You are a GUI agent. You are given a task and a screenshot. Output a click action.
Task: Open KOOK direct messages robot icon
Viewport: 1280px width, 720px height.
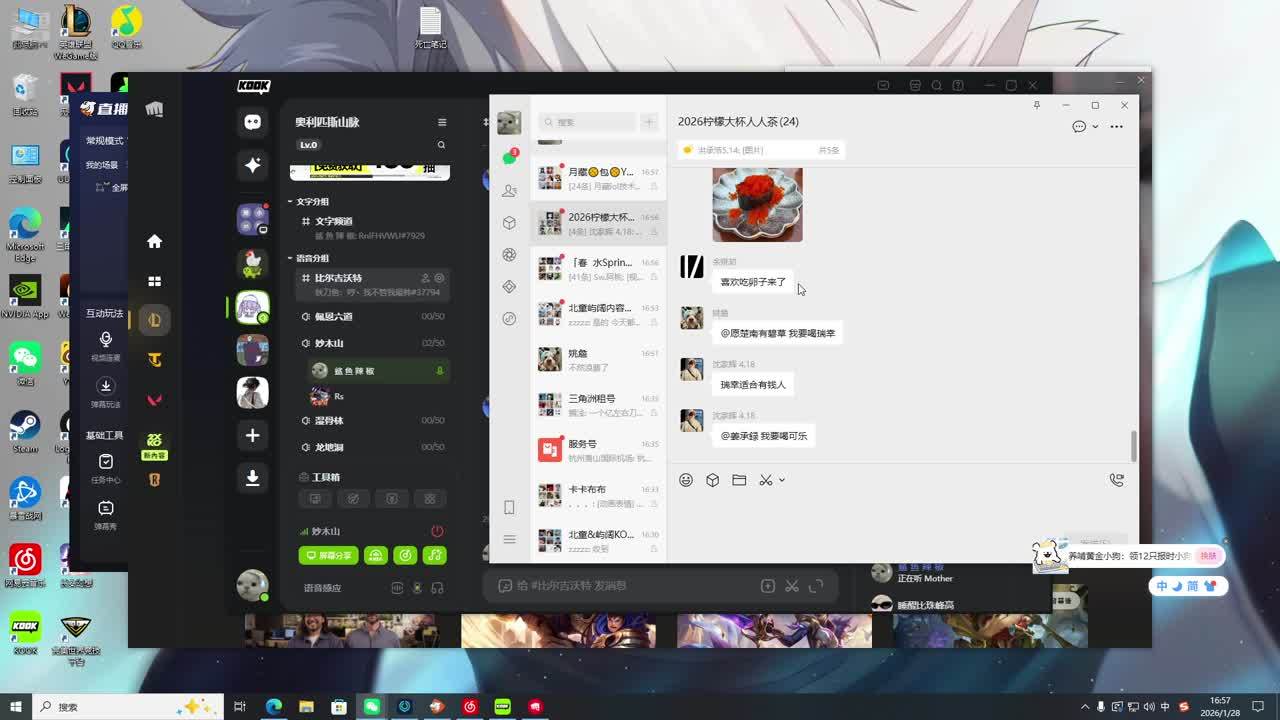click(x=252, y=122)
